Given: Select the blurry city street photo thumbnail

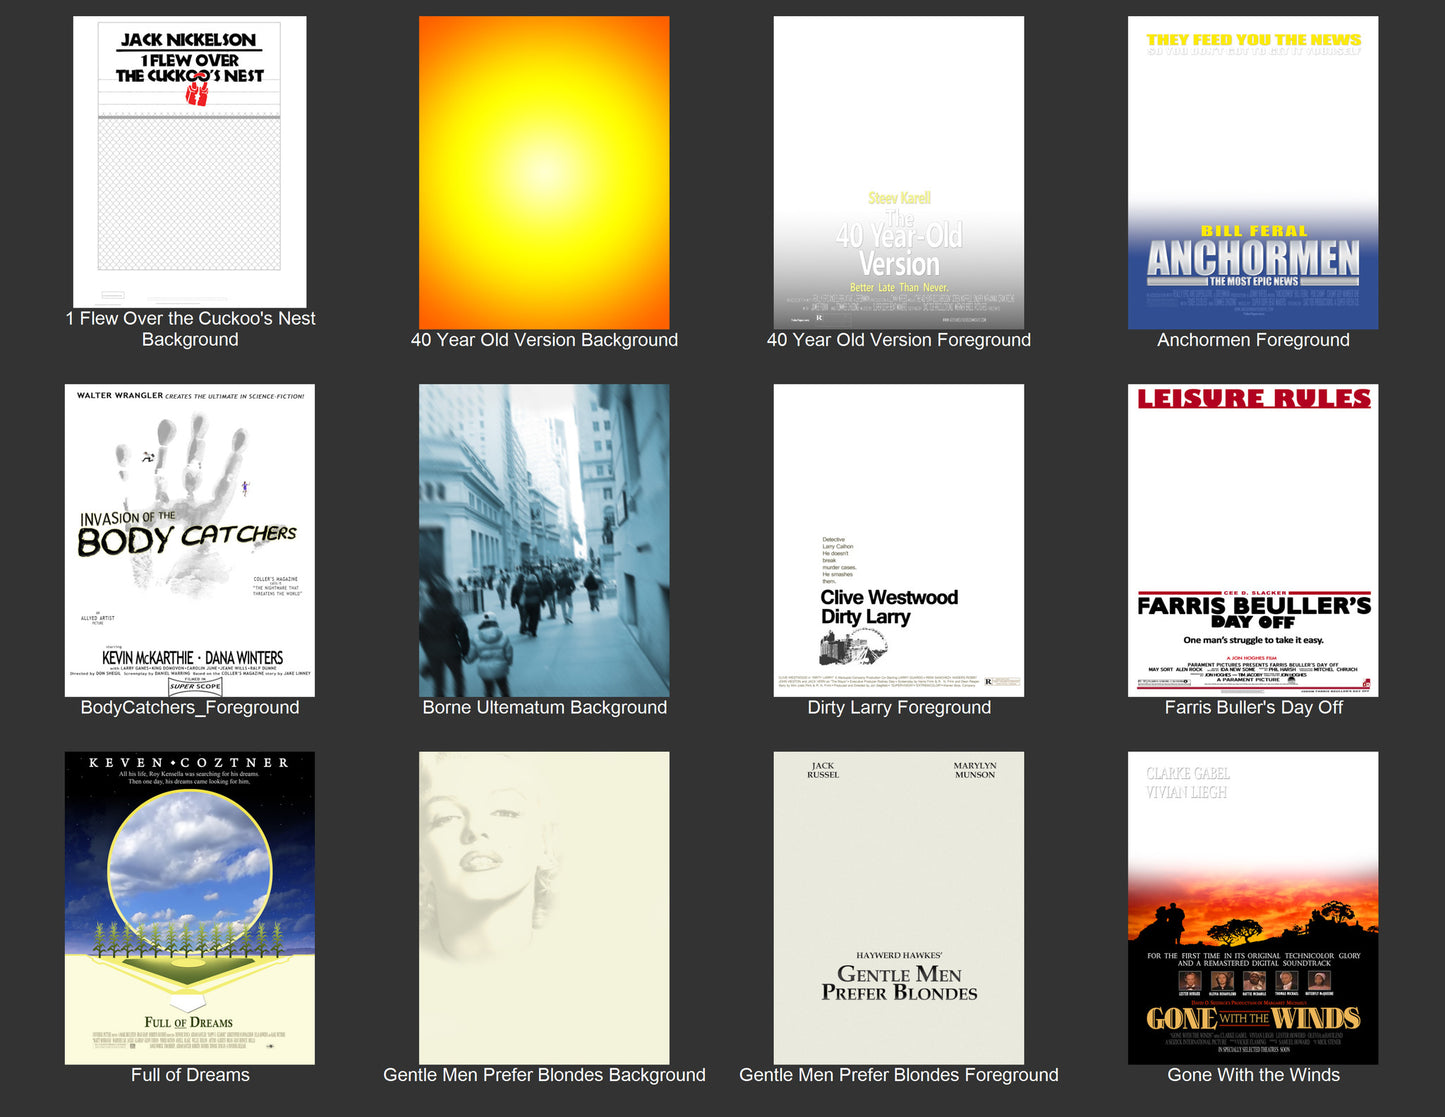Looking at the screenshot, I should [x=544, y=540].
